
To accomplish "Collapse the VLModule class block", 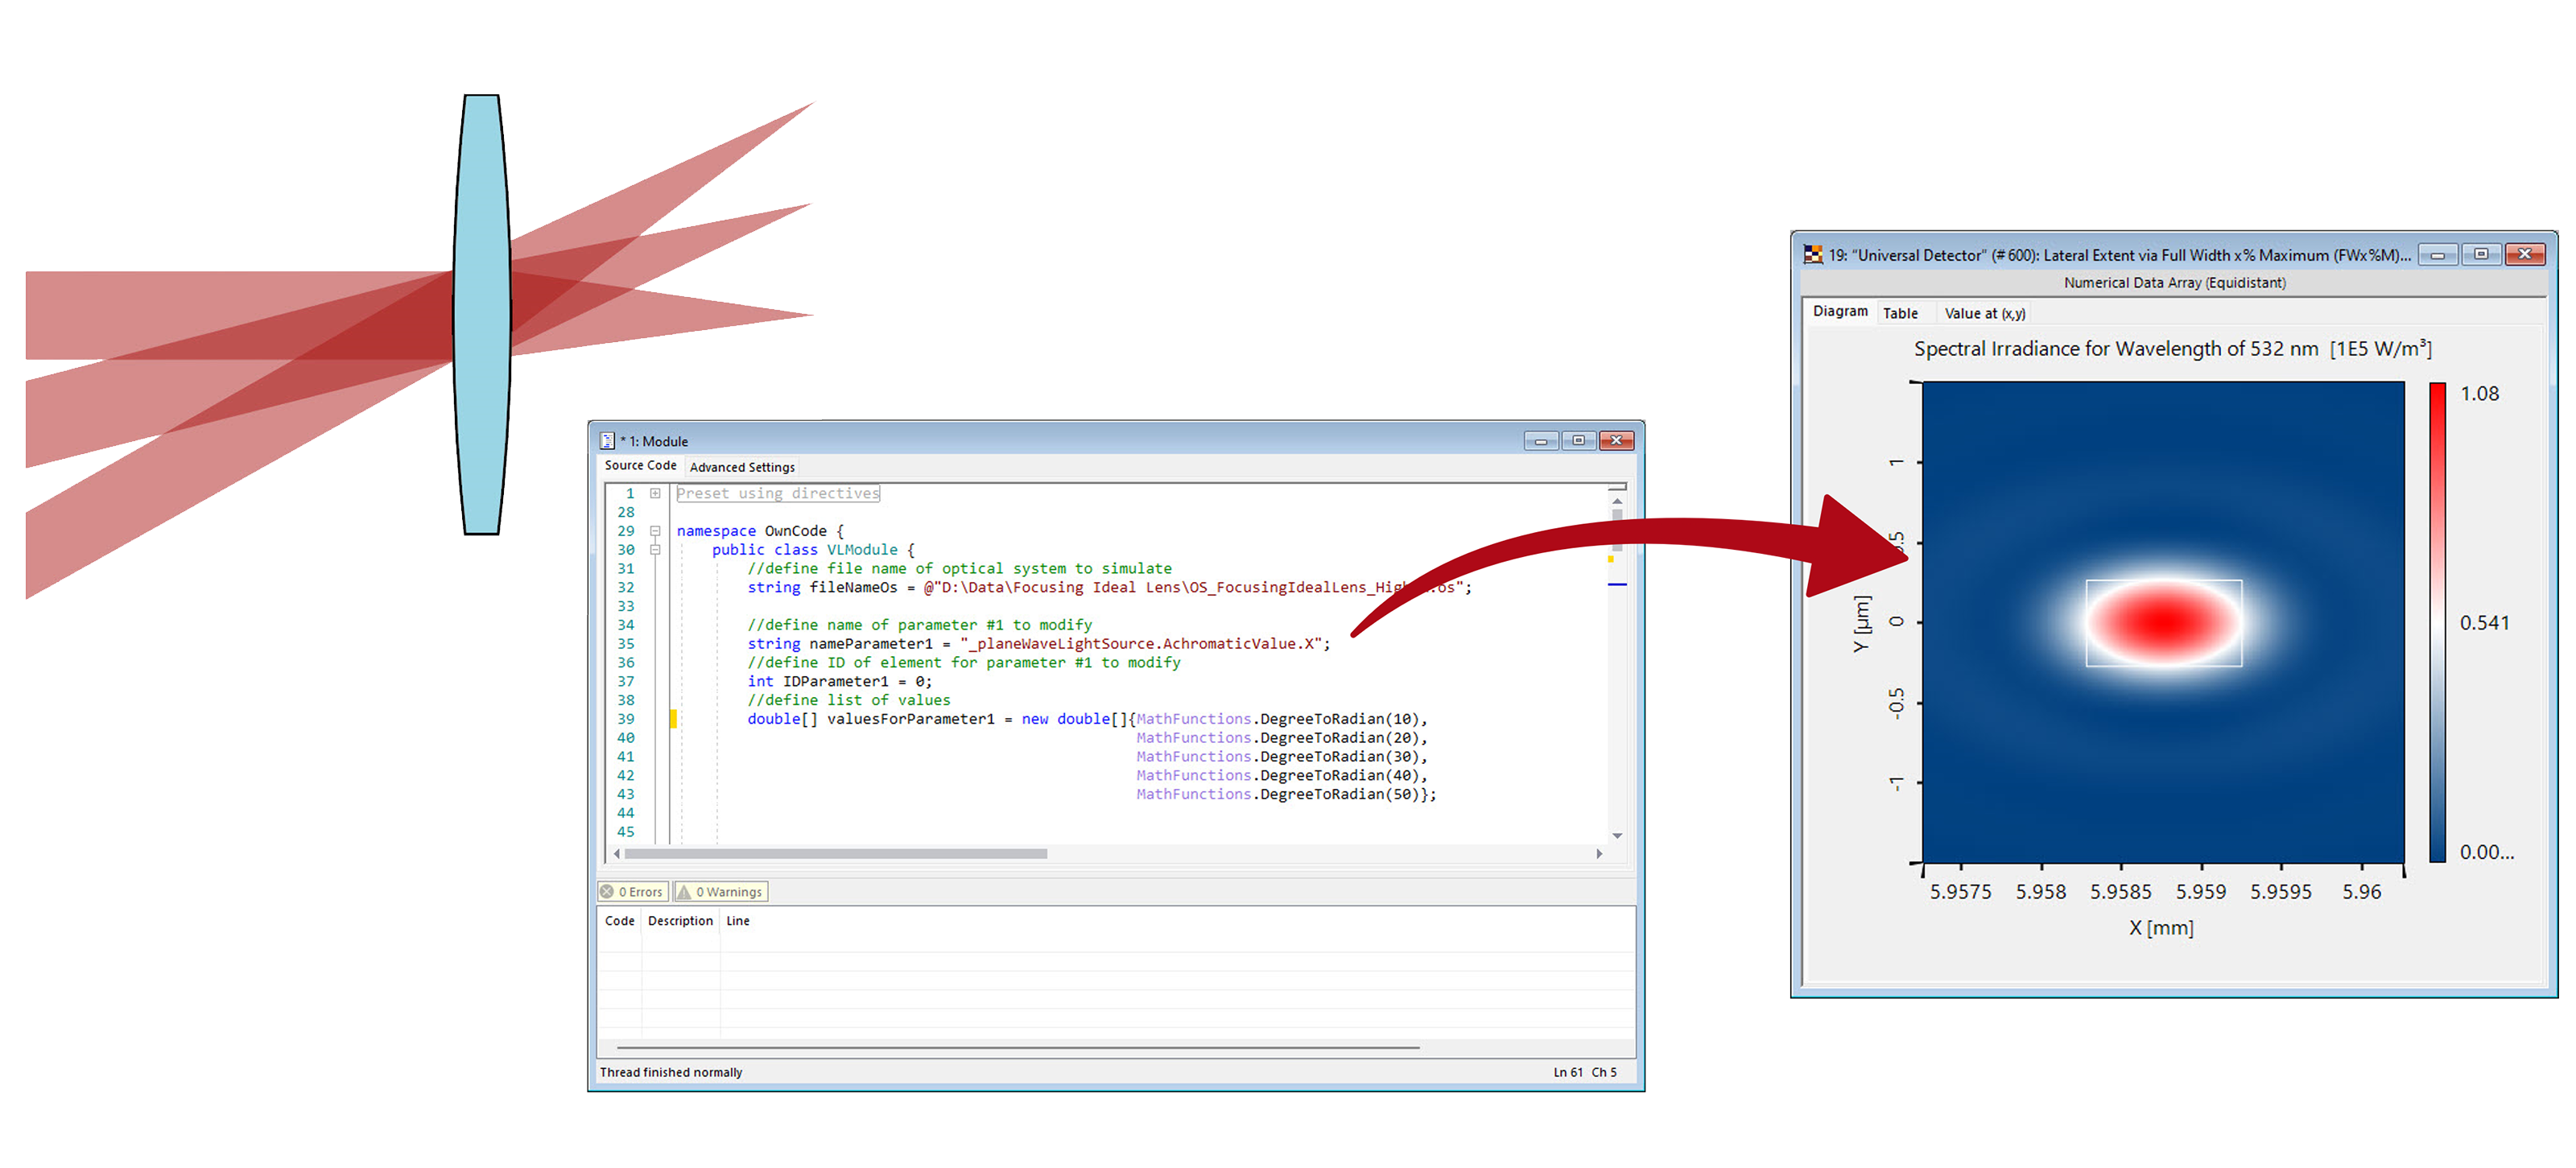I will coord(655,550).
